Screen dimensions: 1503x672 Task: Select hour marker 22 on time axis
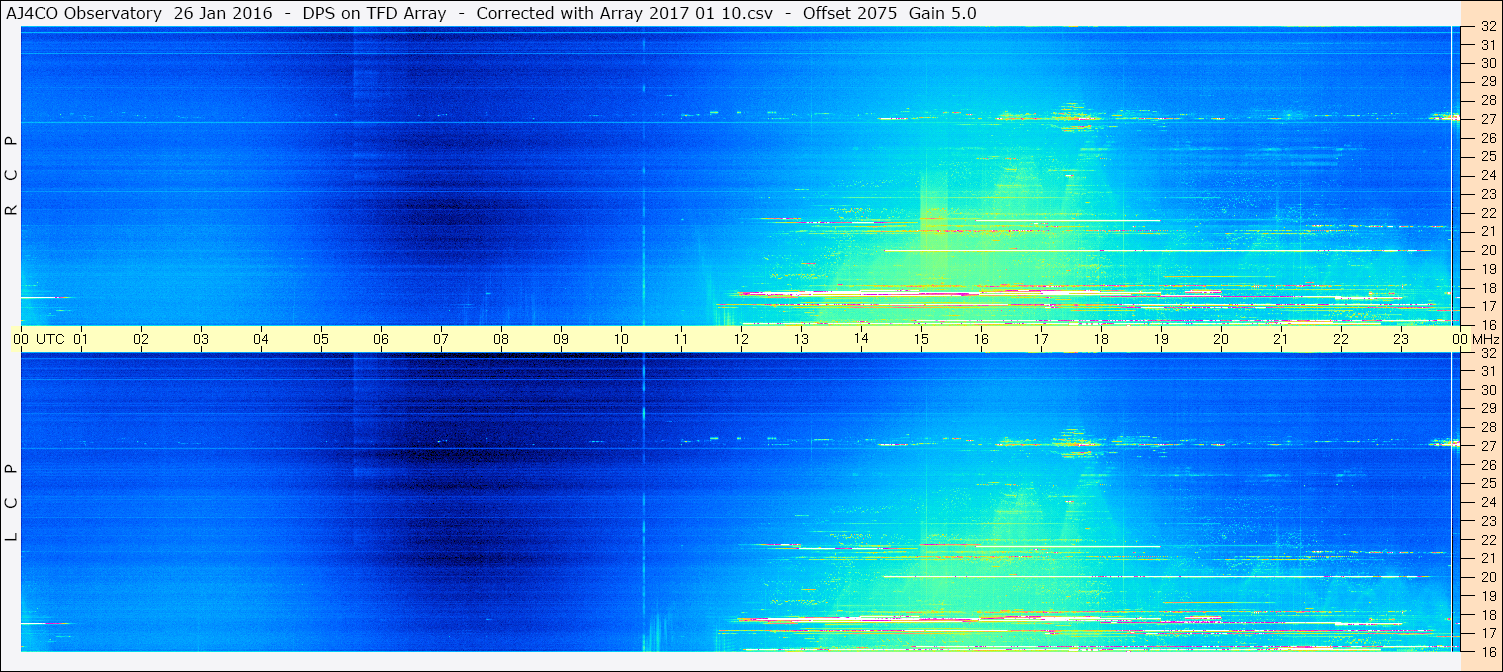coord(1341,339)
